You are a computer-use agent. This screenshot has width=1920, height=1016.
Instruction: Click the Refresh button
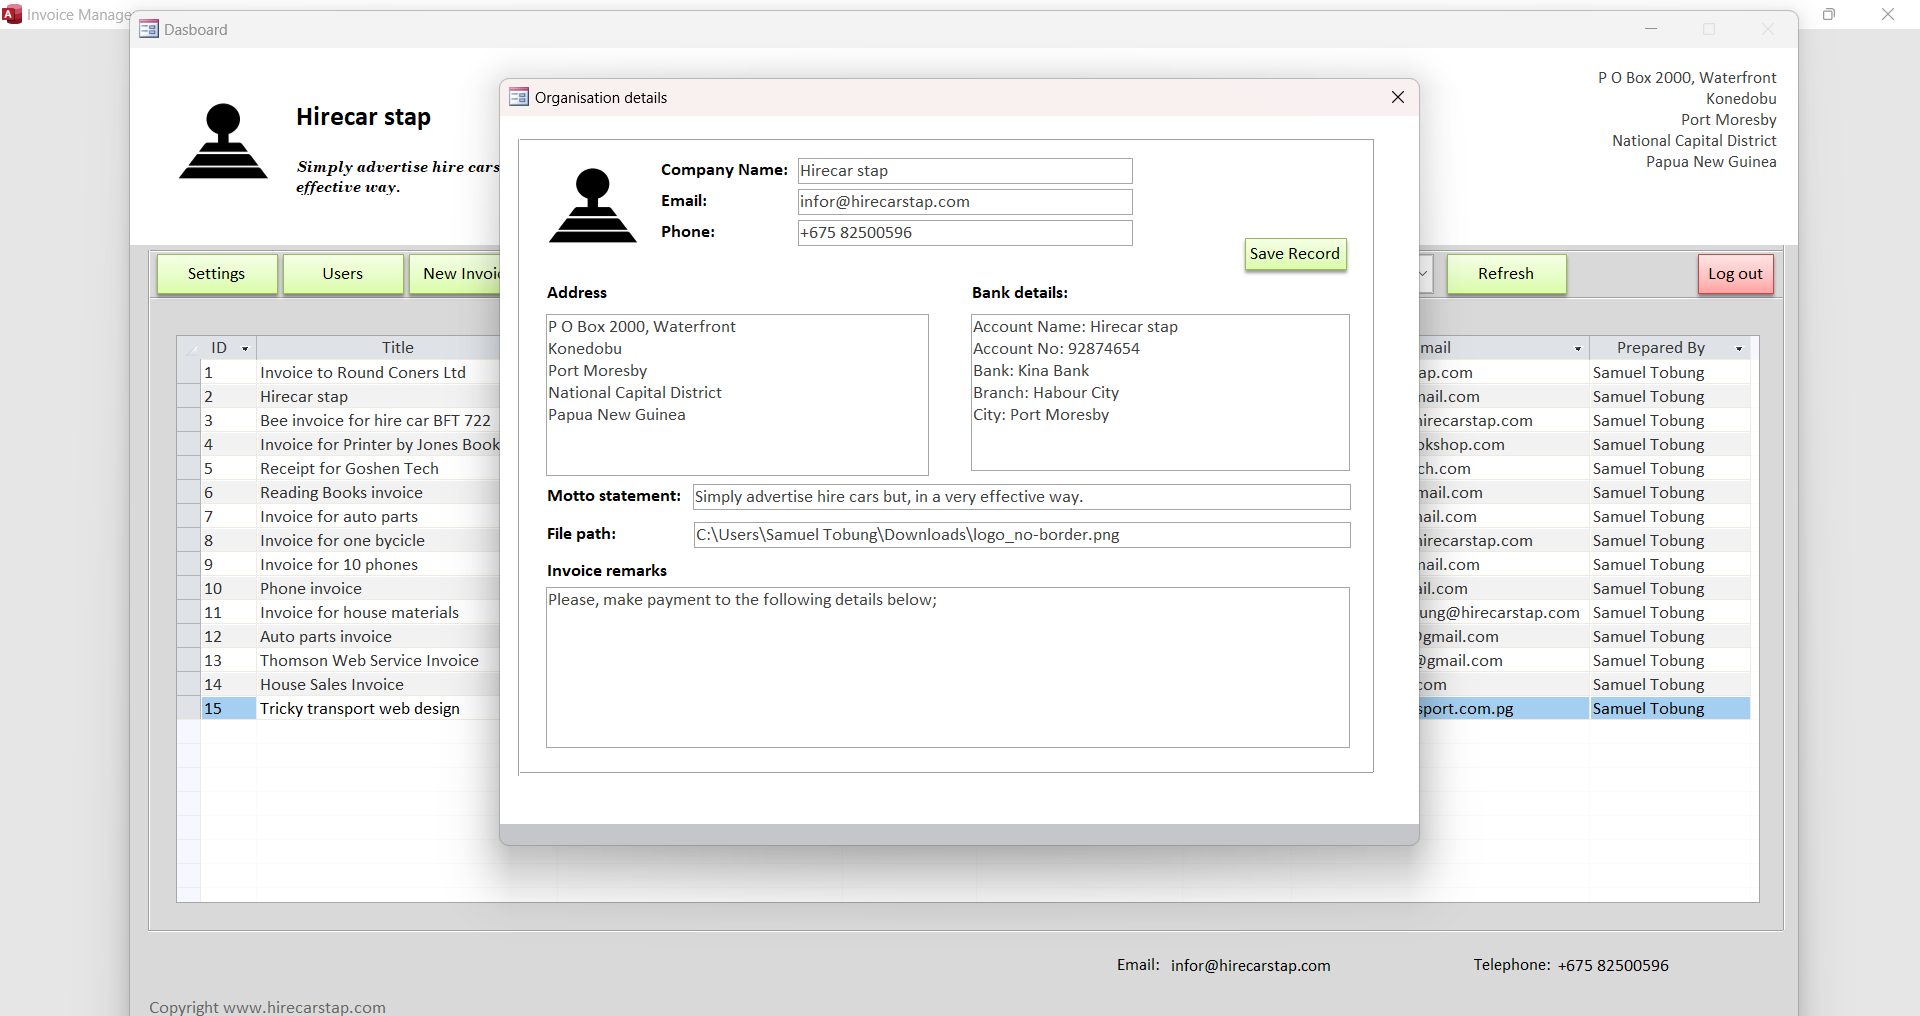1506,274
